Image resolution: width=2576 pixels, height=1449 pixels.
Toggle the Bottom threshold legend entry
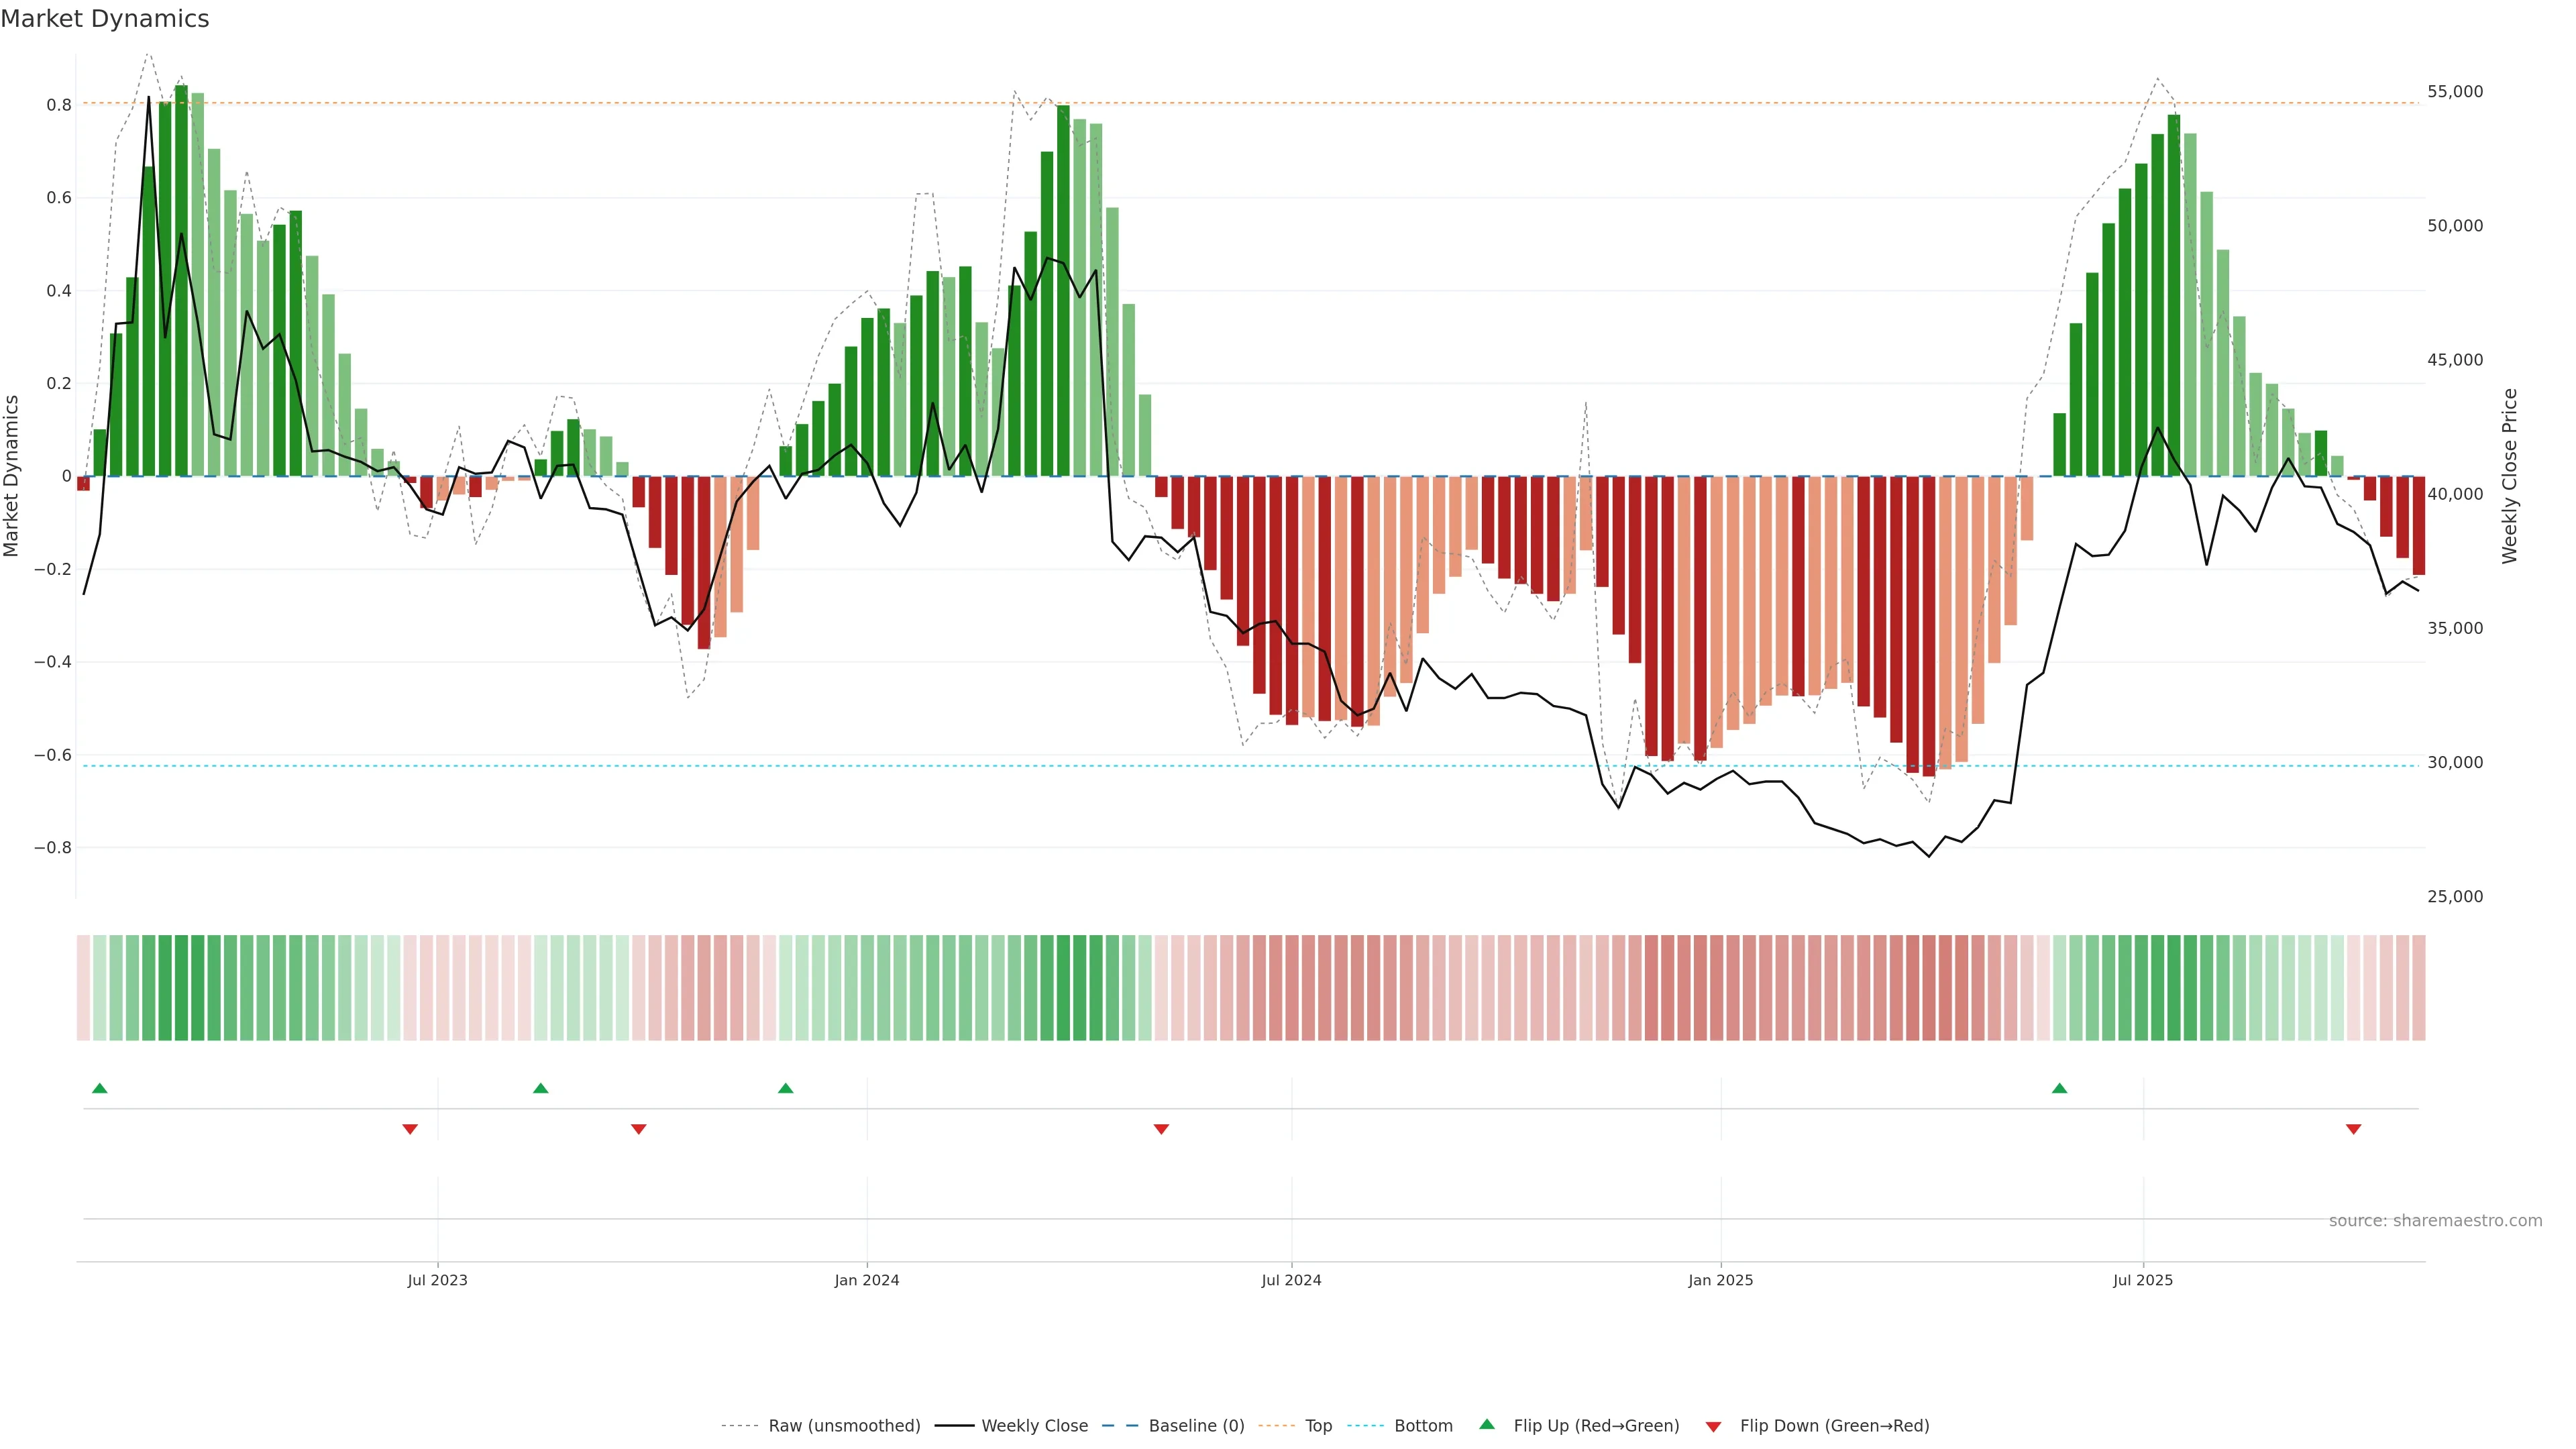(1423, 1426)
